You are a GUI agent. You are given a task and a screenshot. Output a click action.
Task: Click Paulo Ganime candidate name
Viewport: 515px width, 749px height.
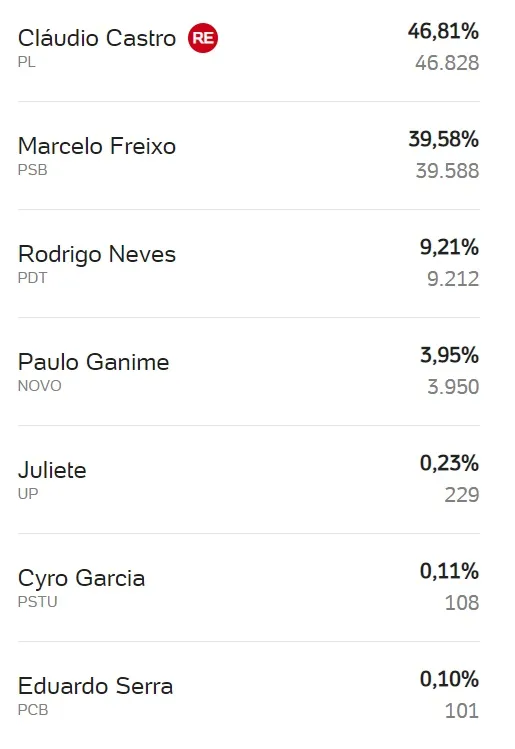94,362
